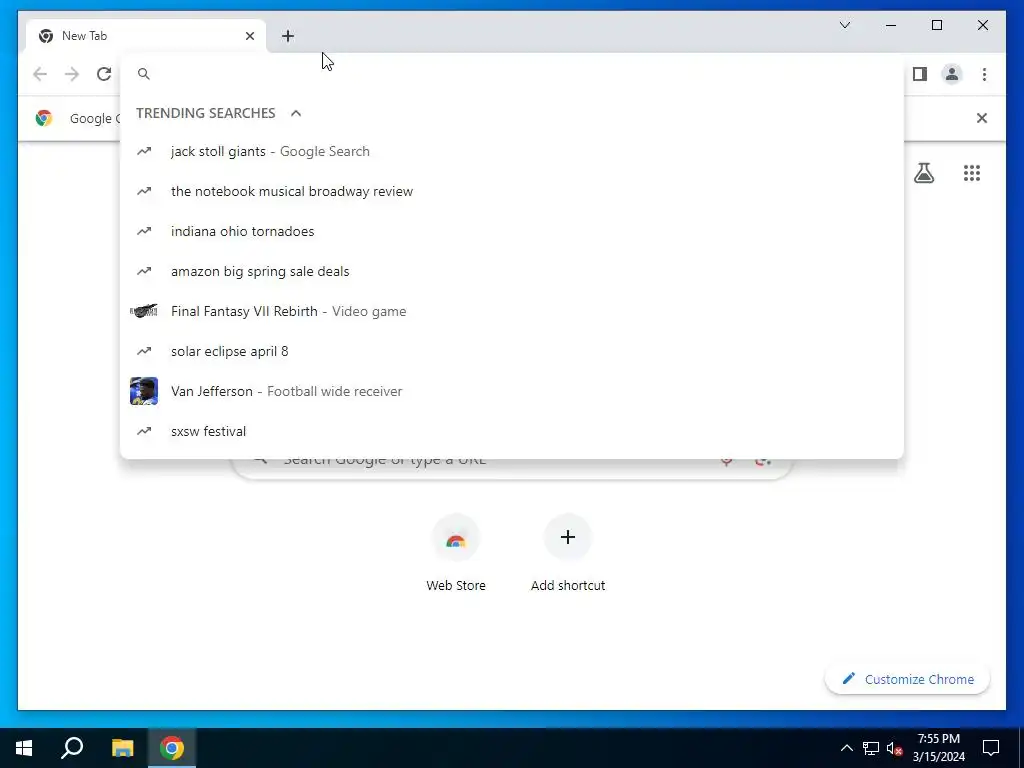Screen dimensions: 1024x768
Task: Click trending arrow beside sxsw festival
Action: coord(144,431)
